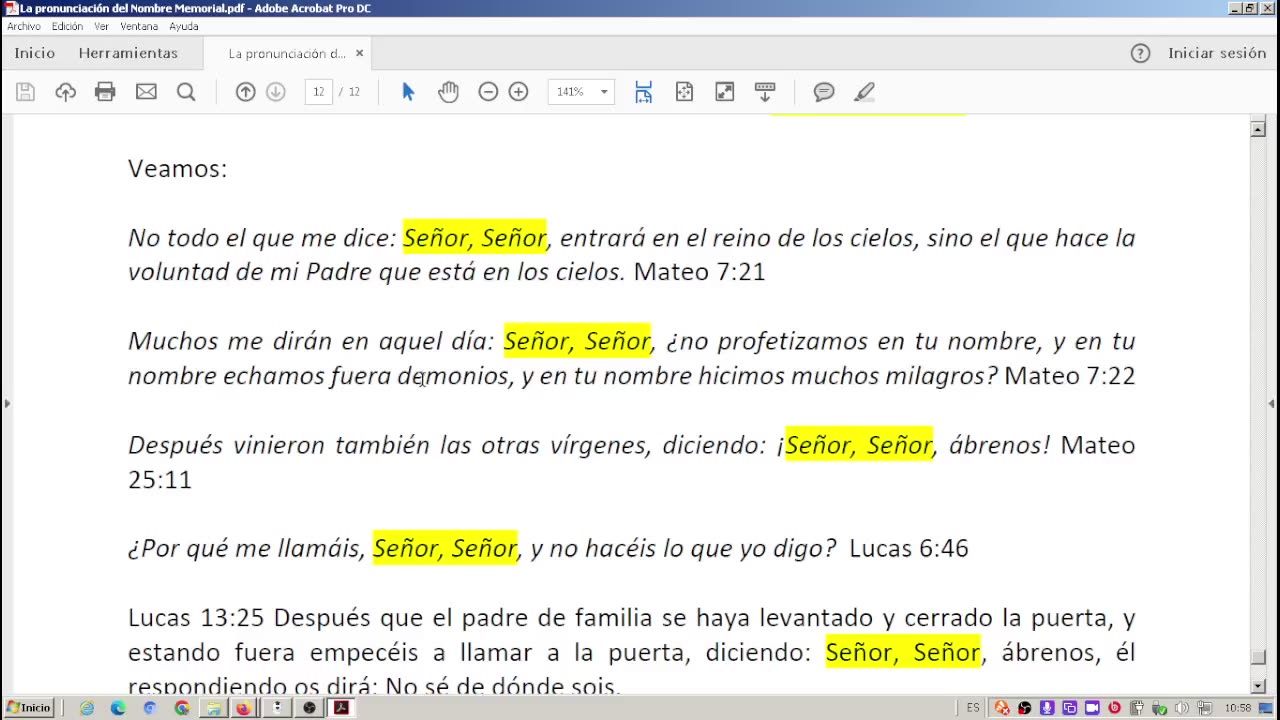Click the highlighted 'Señor, Señor' in Mateo 7:21 verse
Image resolution: width=1280 pixels, height=720 pixels.
[474, 238]
